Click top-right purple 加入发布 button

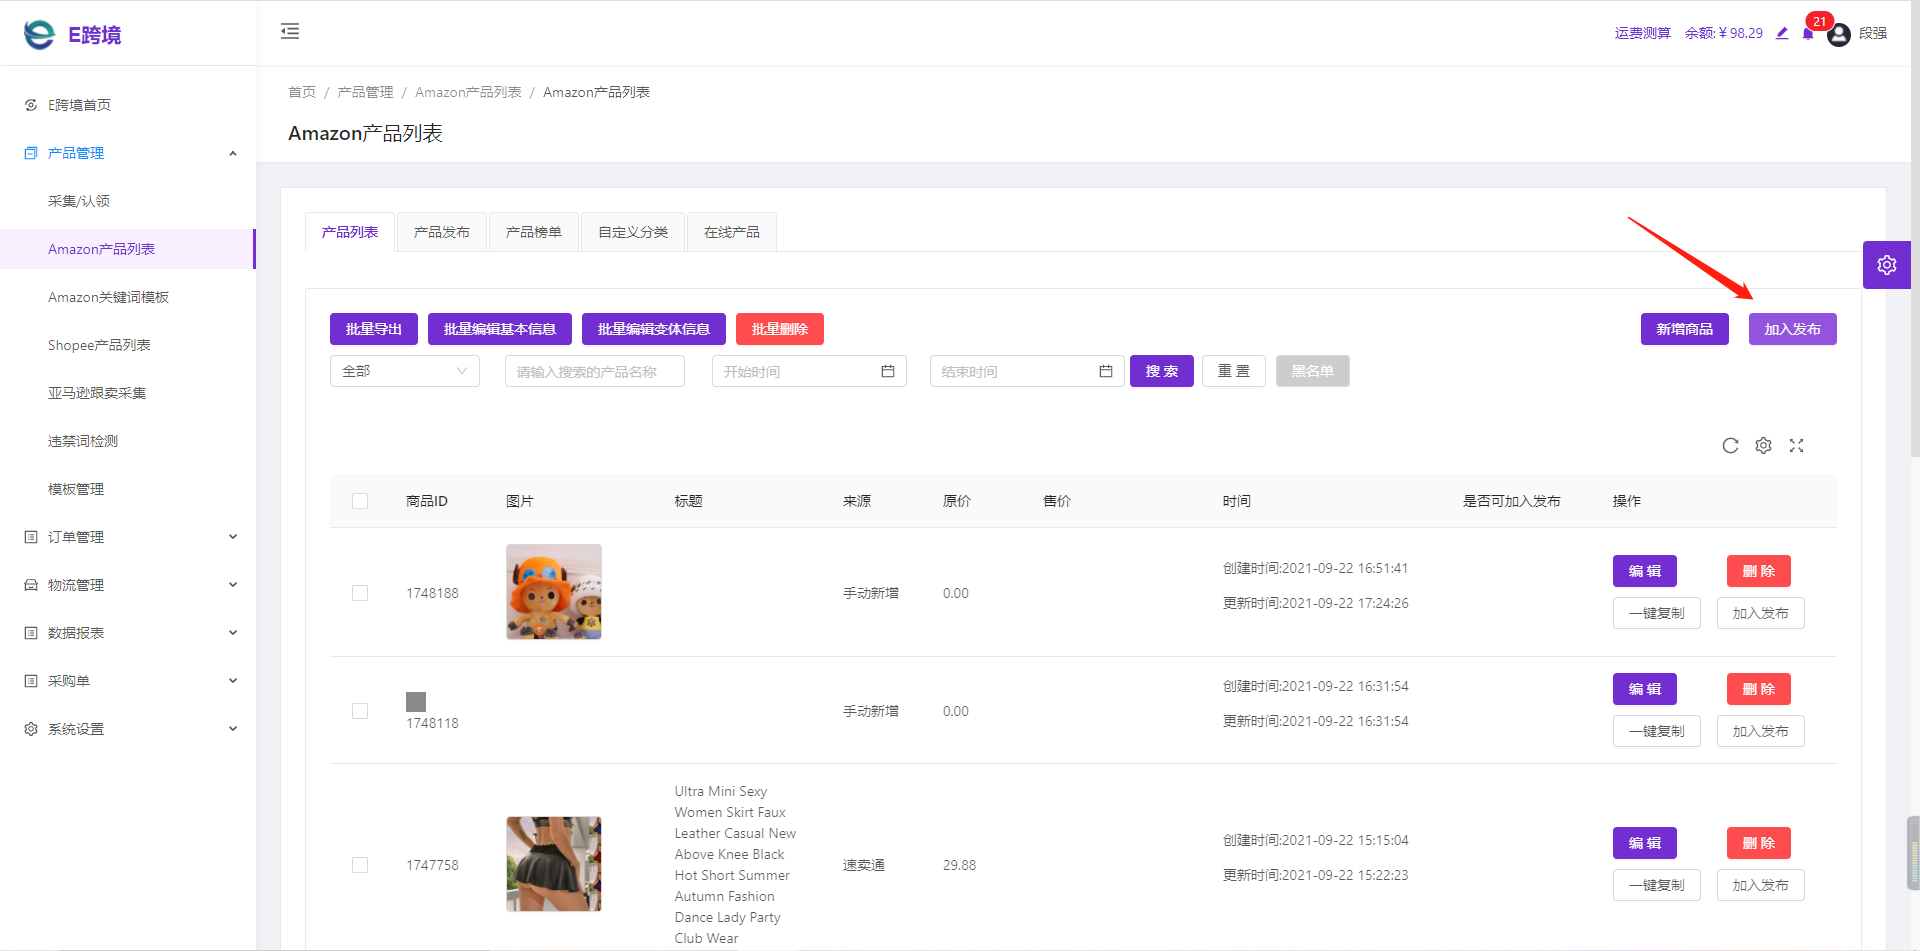click(1793, 329)
